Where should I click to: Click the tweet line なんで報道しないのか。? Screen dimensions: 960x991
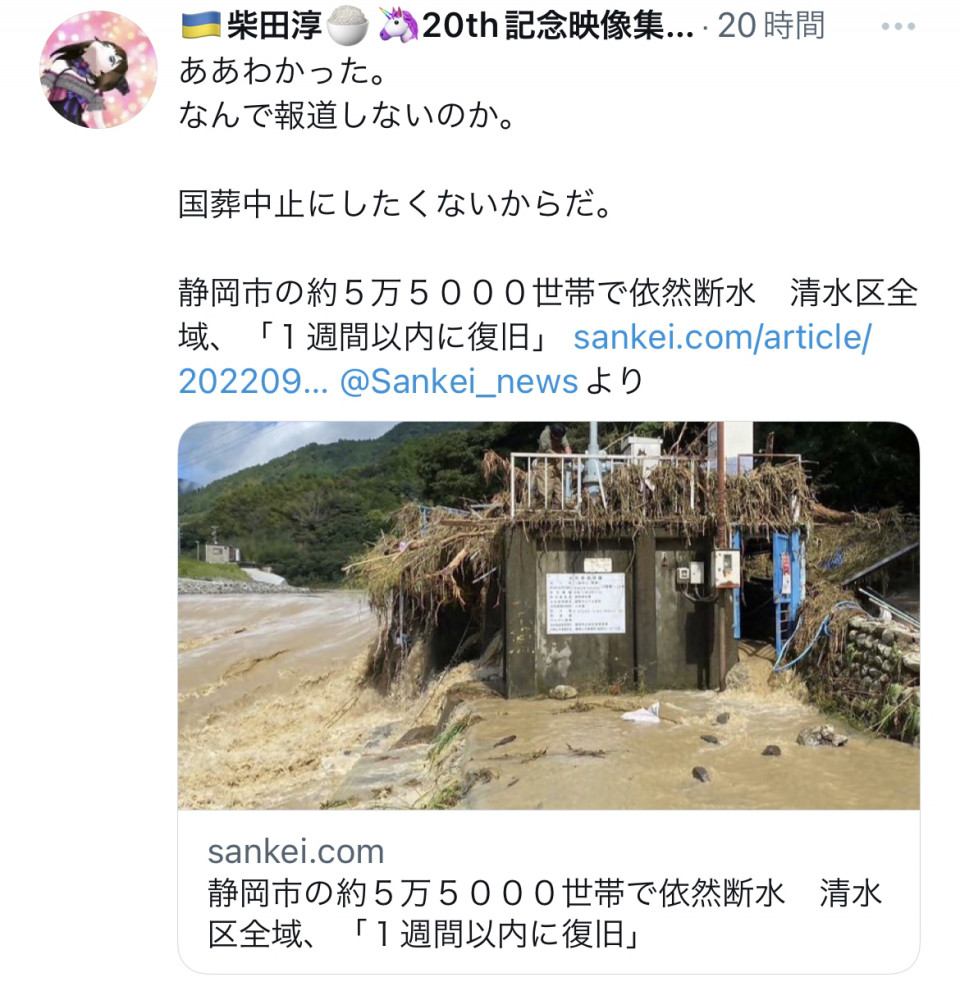point(347,115)
